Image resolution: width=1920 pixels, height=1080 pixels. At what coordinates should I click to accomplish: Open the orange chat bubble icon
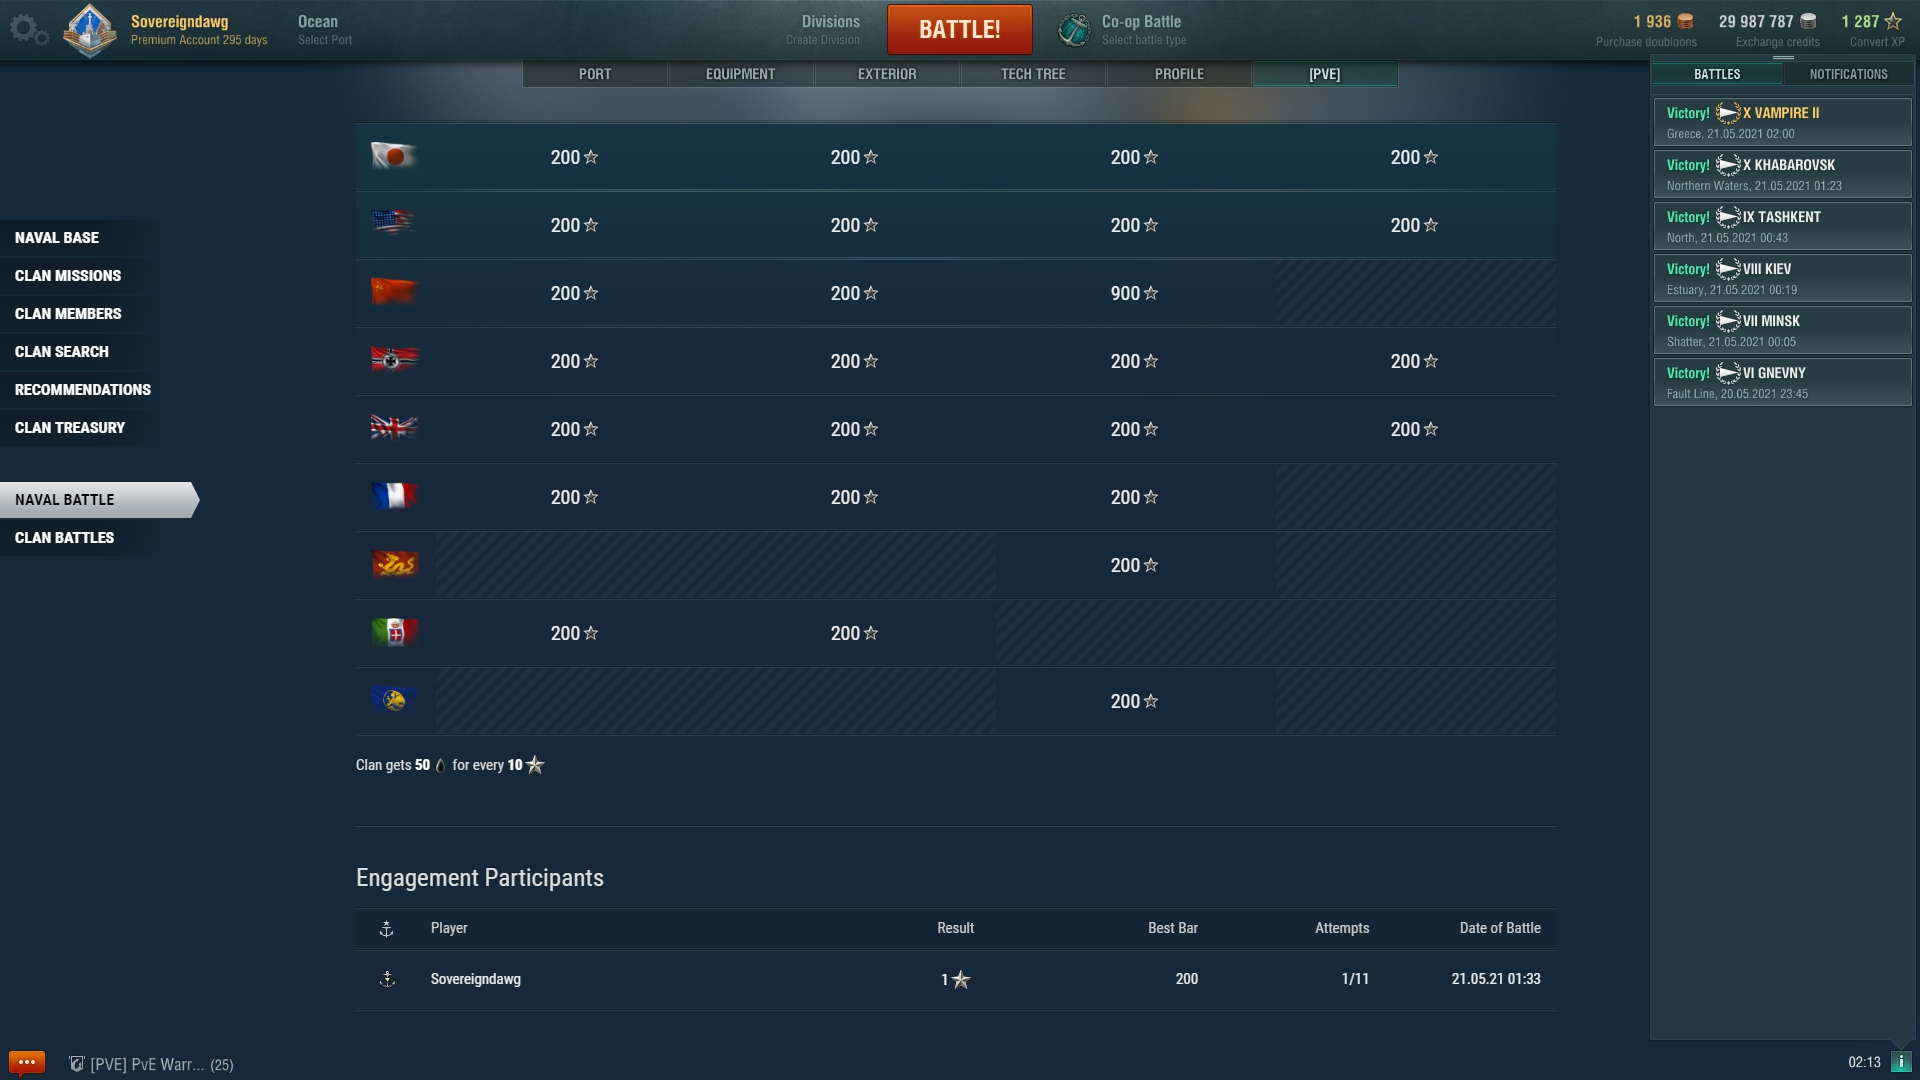tap(27, 1062)
